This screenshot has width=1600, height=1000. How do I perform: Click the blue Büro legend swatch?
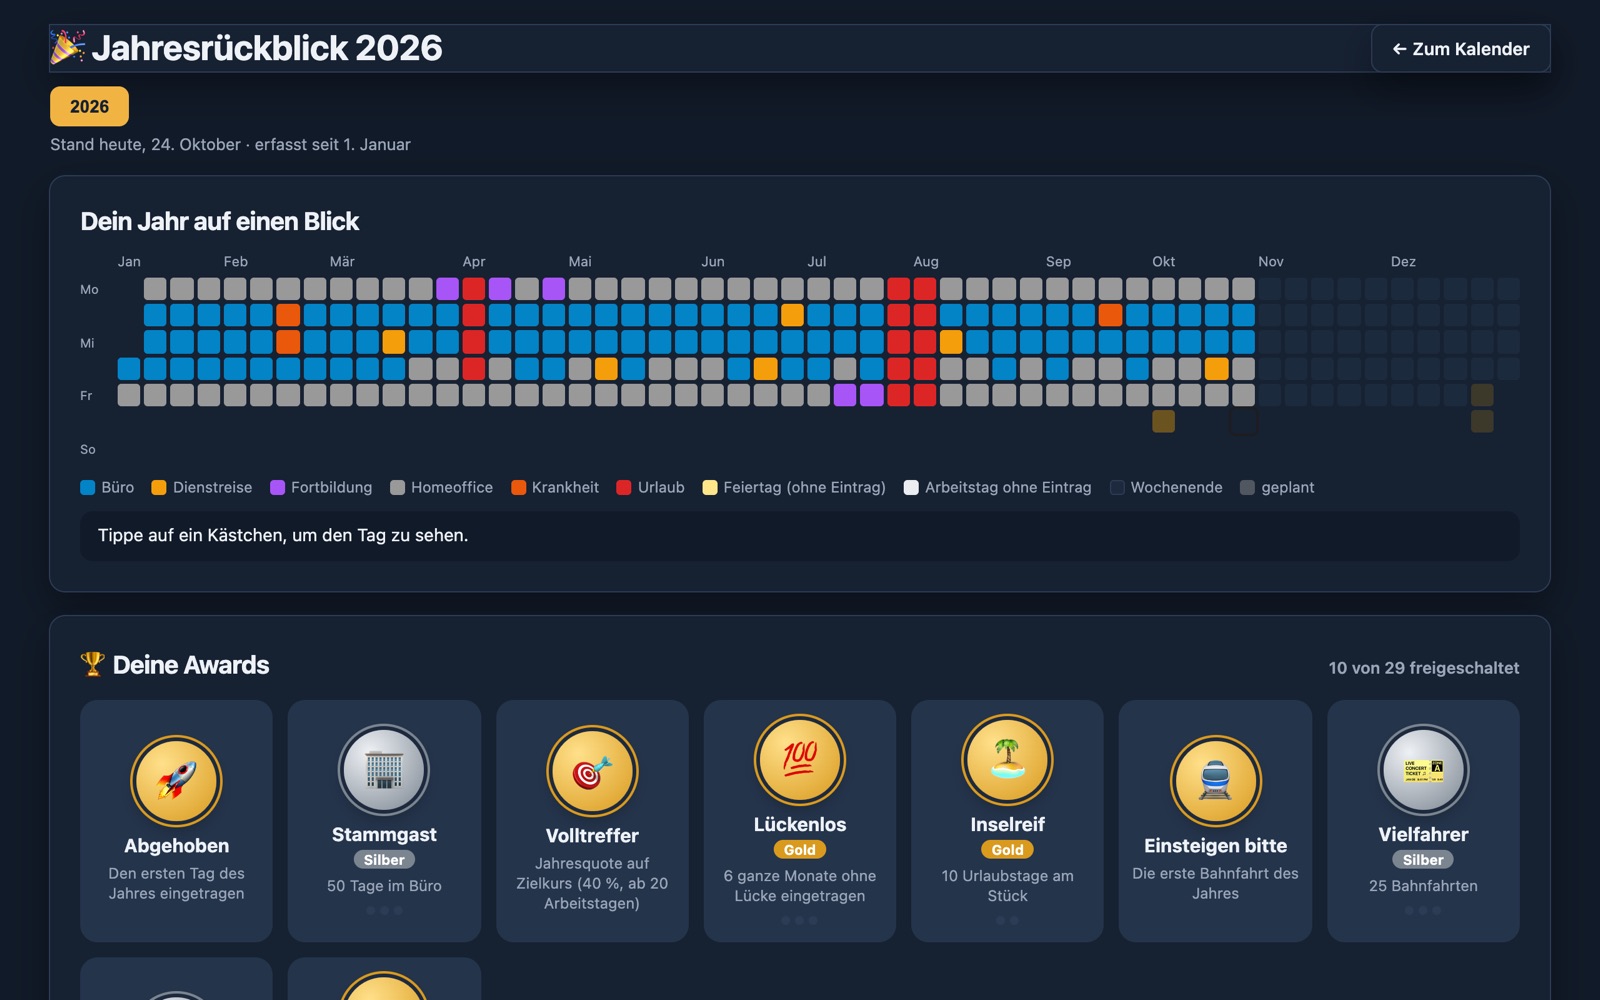(x=88, y=488)
